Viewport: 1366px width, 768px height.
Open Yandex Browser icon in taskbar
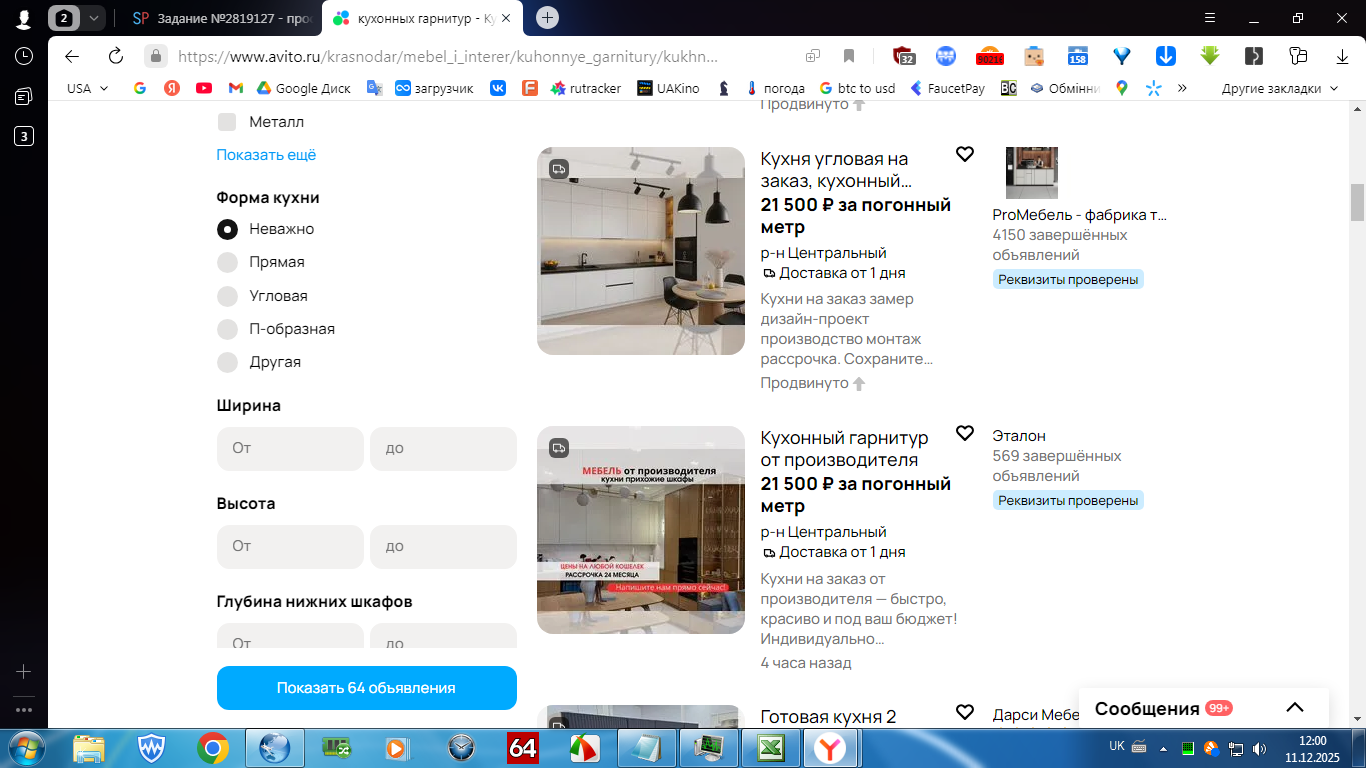click(x=828, y=747)
